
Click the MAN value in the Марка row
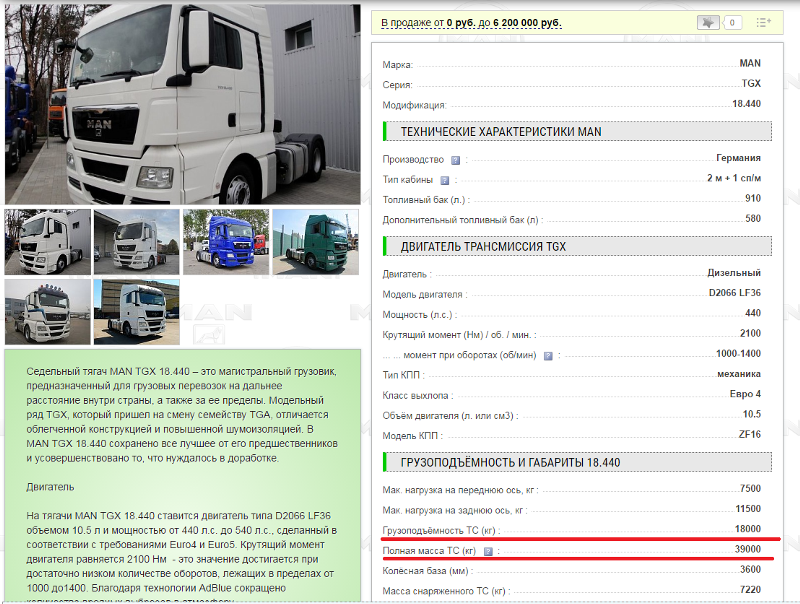click(x=750, y=63)
